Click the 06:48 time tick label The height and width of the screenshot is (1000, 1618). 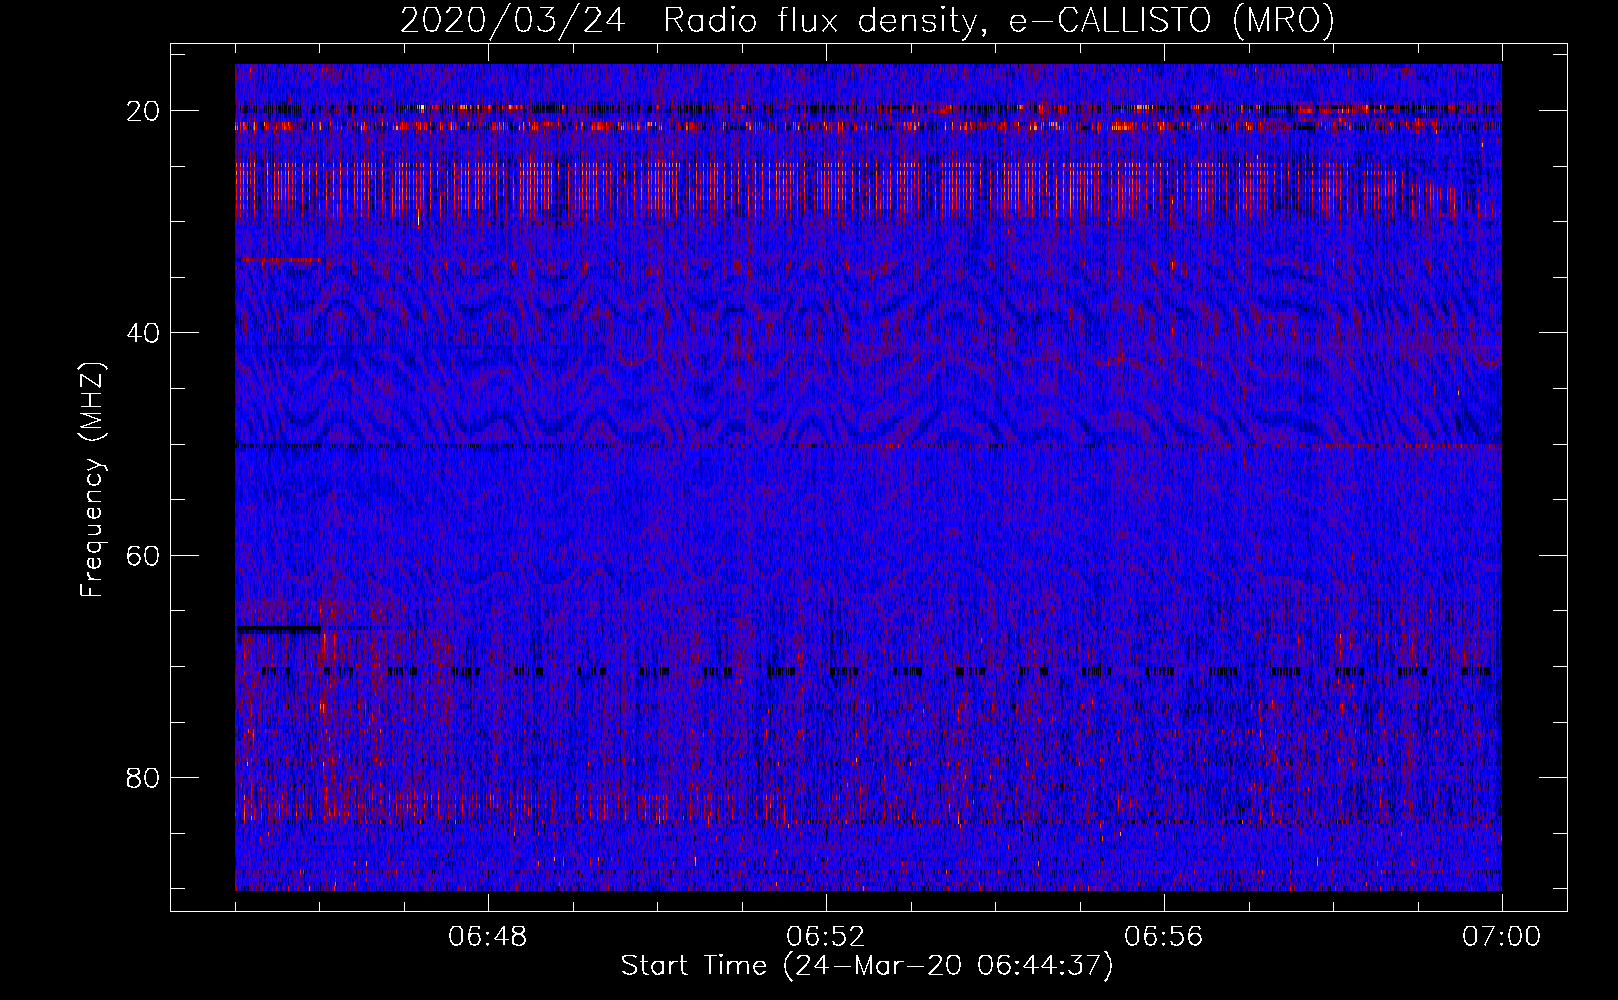(488, 937)
